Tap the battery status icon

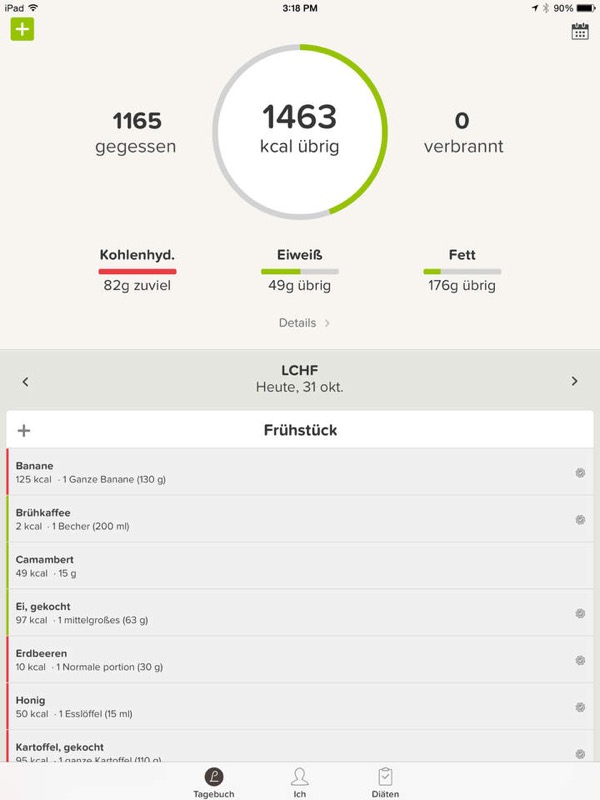pyautogui.click(x=585, y=8)
